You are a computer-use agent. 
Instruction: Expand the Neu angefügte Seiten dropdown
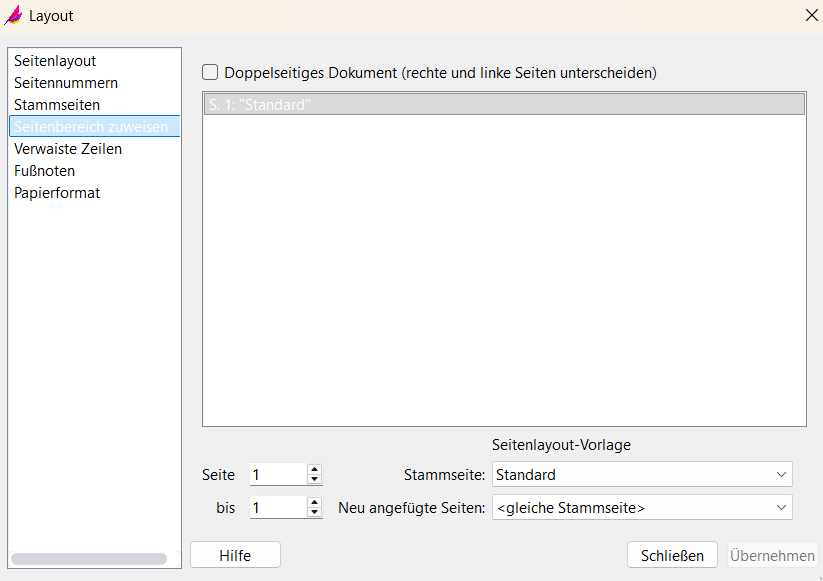(641, 508)
